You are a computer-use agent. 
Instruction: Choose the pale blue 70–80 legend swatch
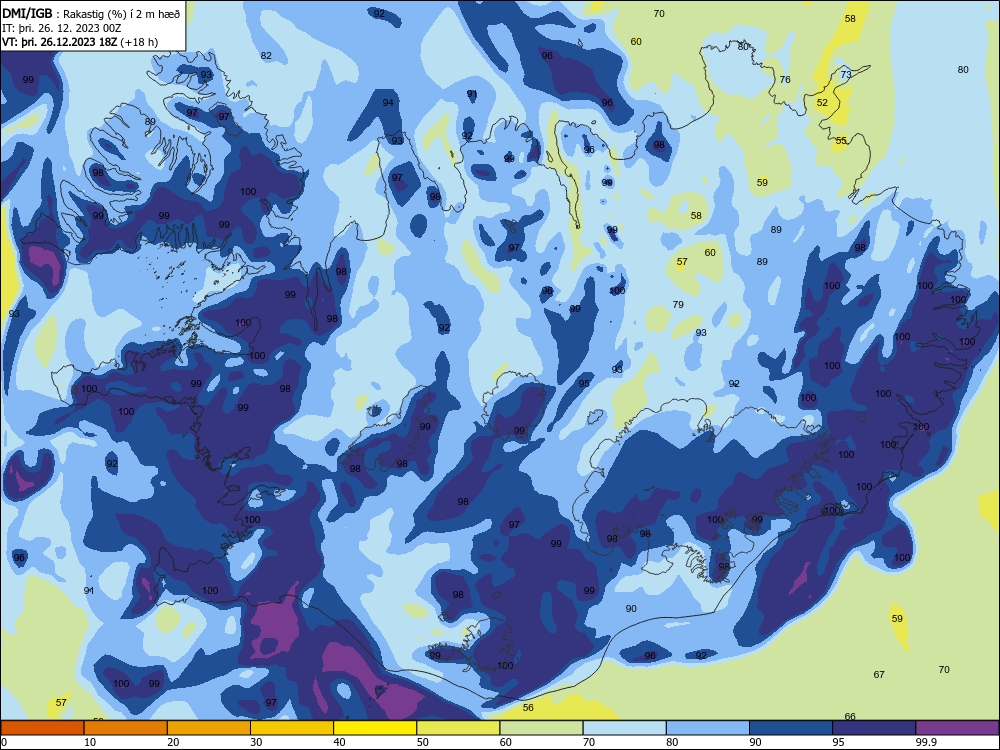(625, 728)
